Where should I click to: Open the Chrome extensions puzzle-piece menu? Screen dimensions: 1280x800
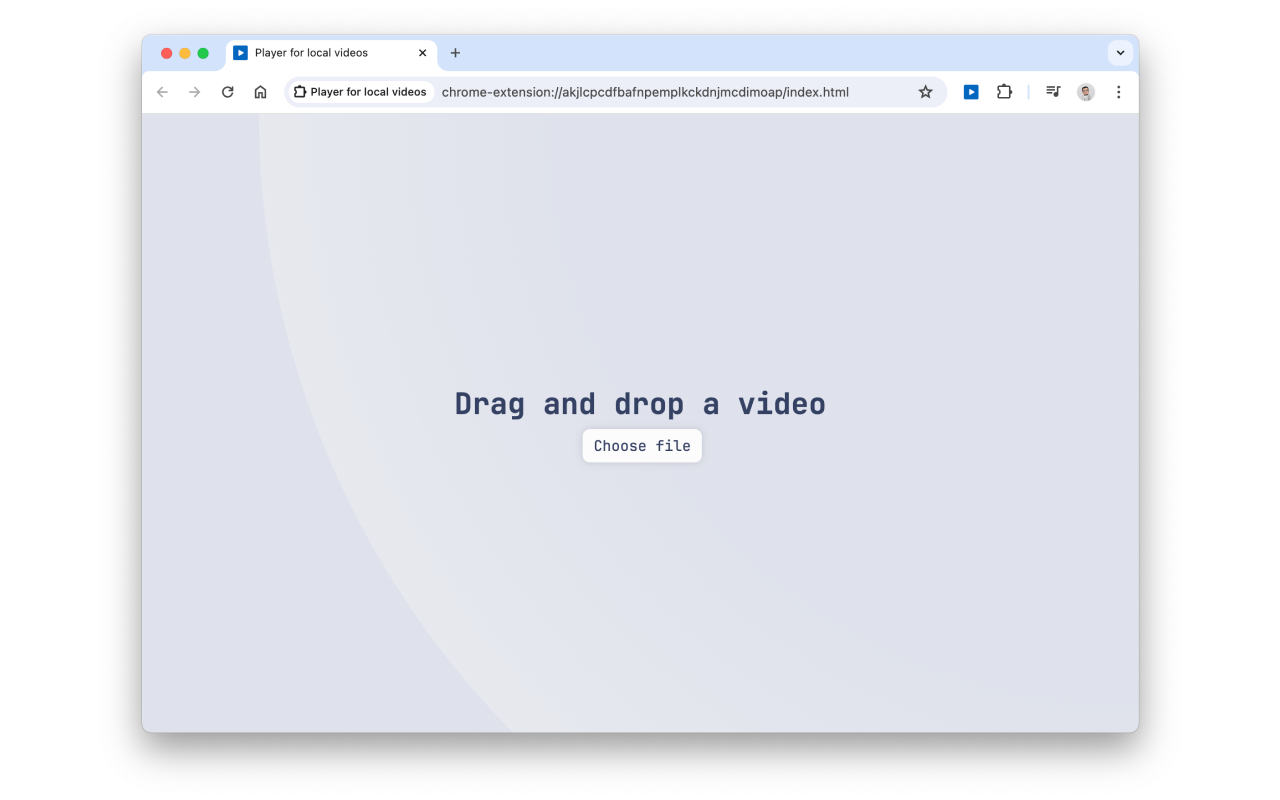click(1004, 91)
